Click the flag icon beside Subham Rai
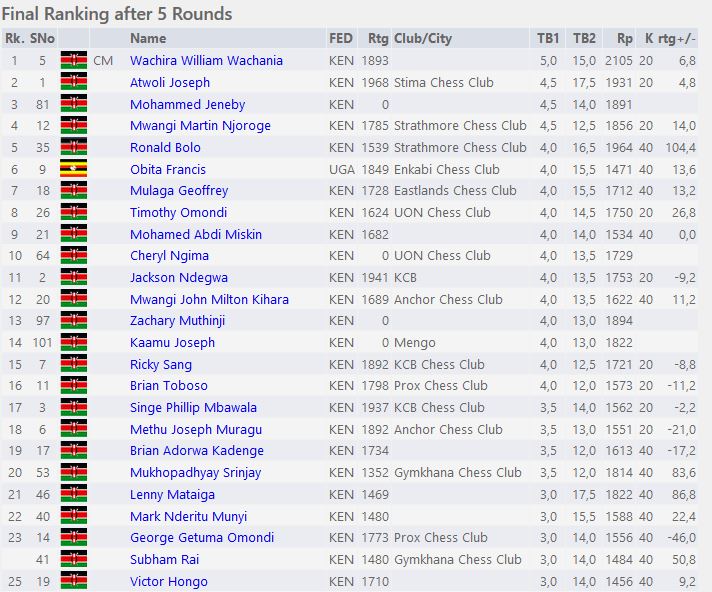This screenshot has width=712, height=592. (74, 559)
